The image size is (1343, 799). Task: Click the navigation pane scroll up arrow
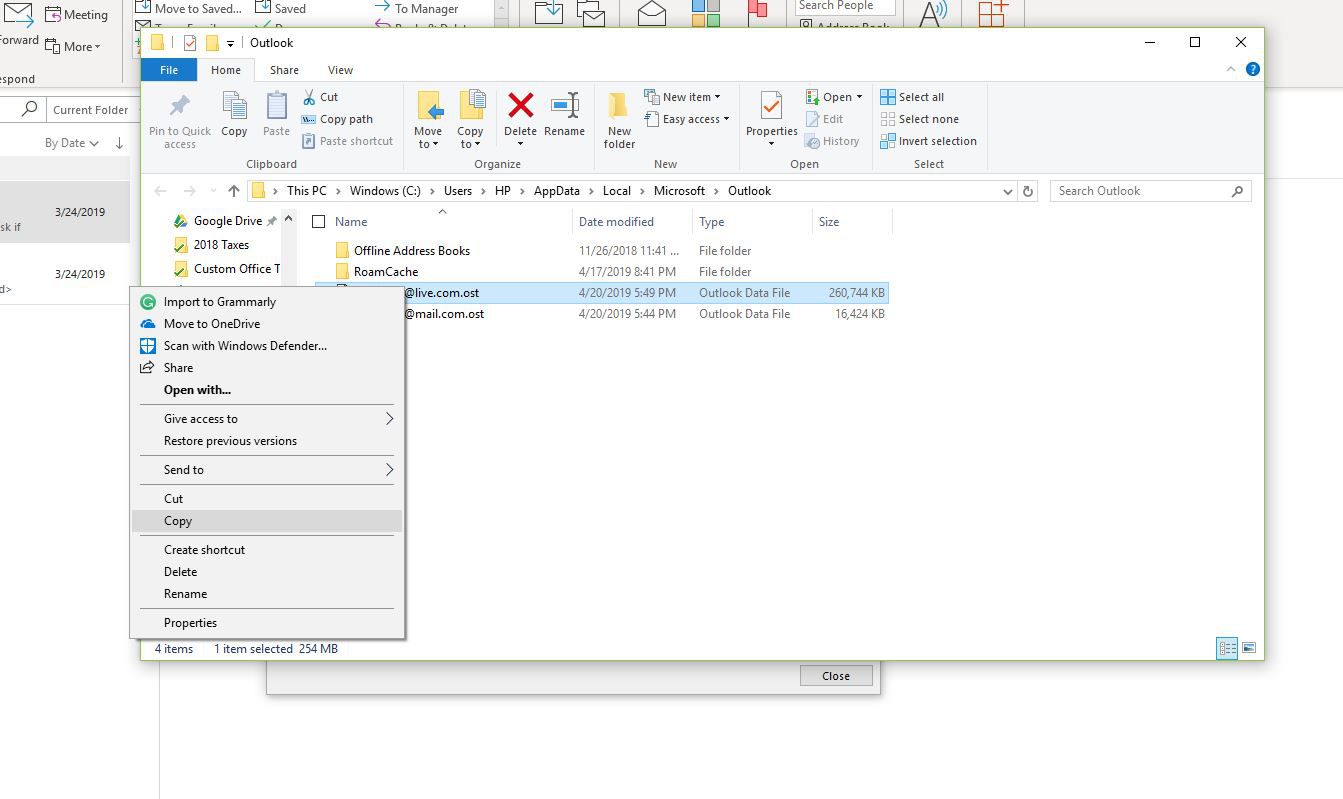click(x=289, y=219)
